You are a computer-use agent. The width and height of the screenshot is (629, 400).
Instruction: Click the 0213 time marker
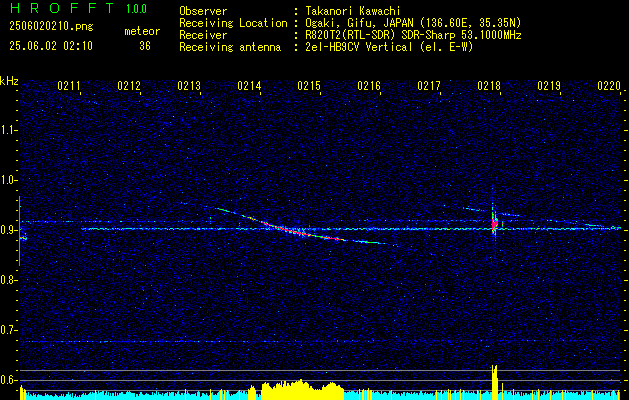coord(189,86)
